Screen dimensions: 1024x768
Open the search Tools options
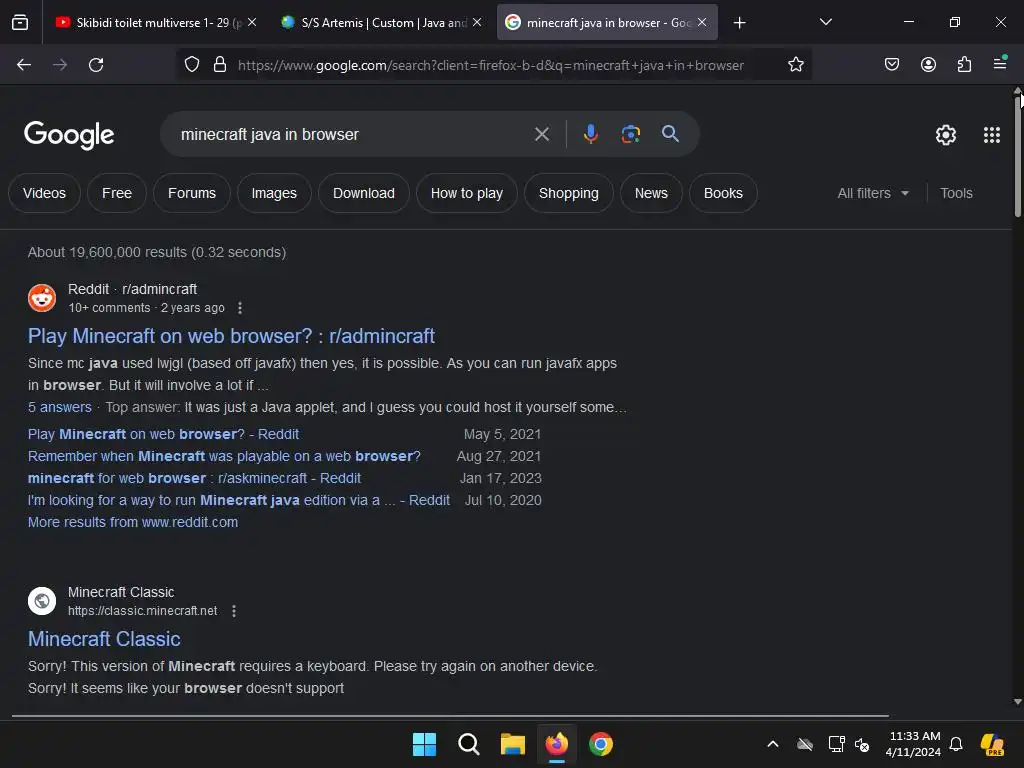(956, 193)
